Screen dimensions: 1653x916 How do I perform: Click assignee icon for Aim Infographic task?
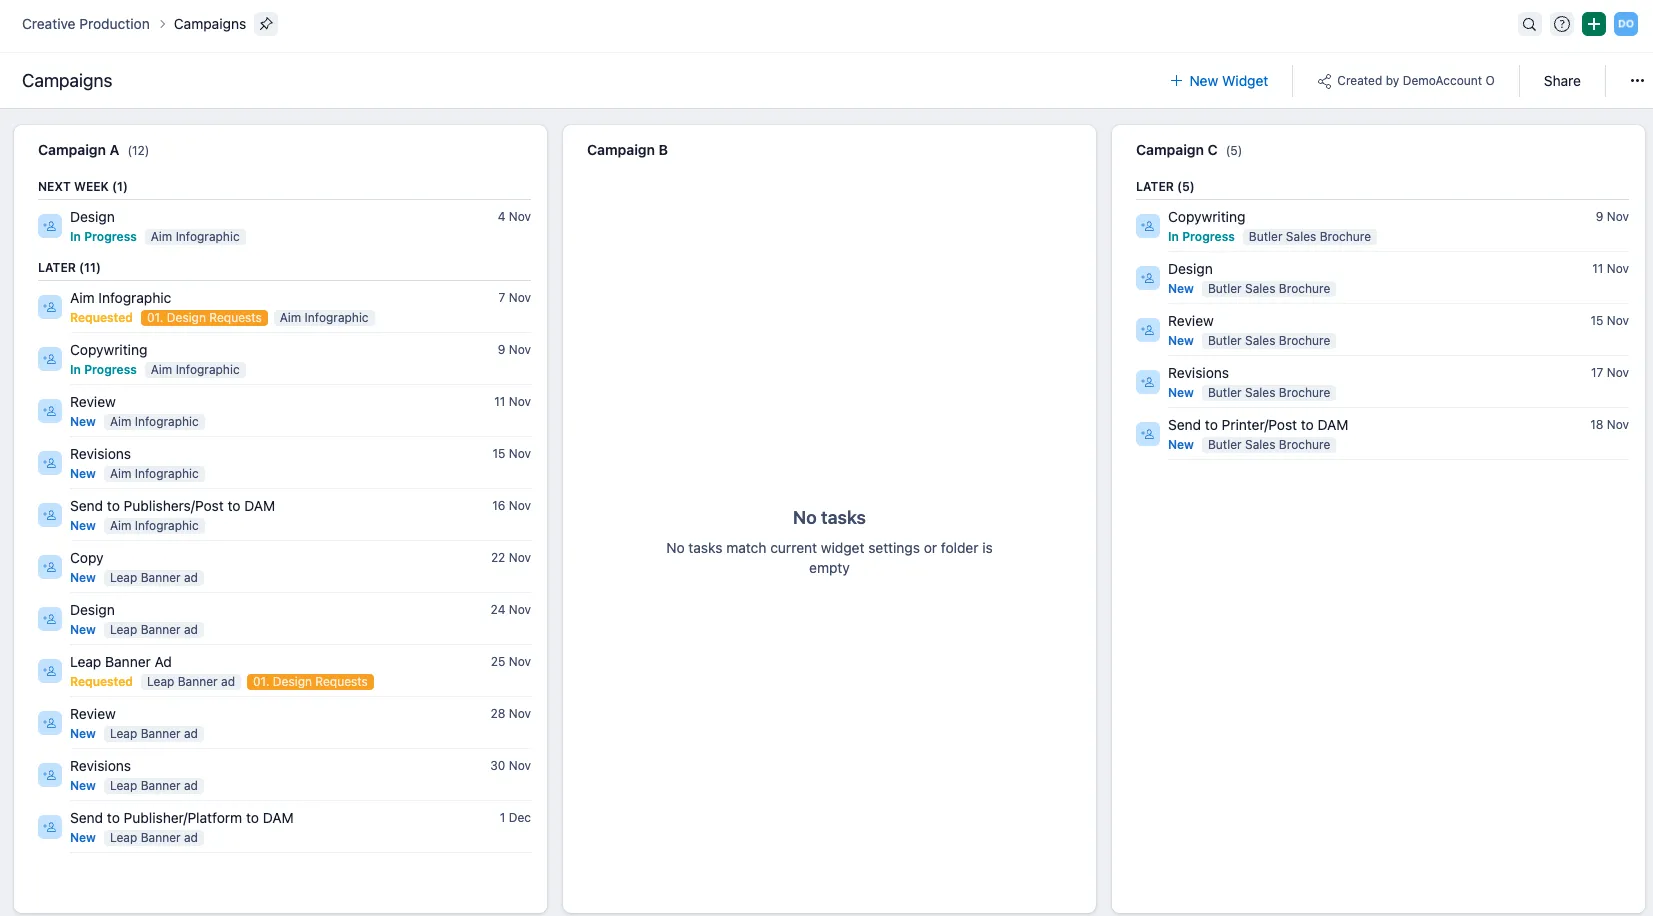(x=50, y=307)
